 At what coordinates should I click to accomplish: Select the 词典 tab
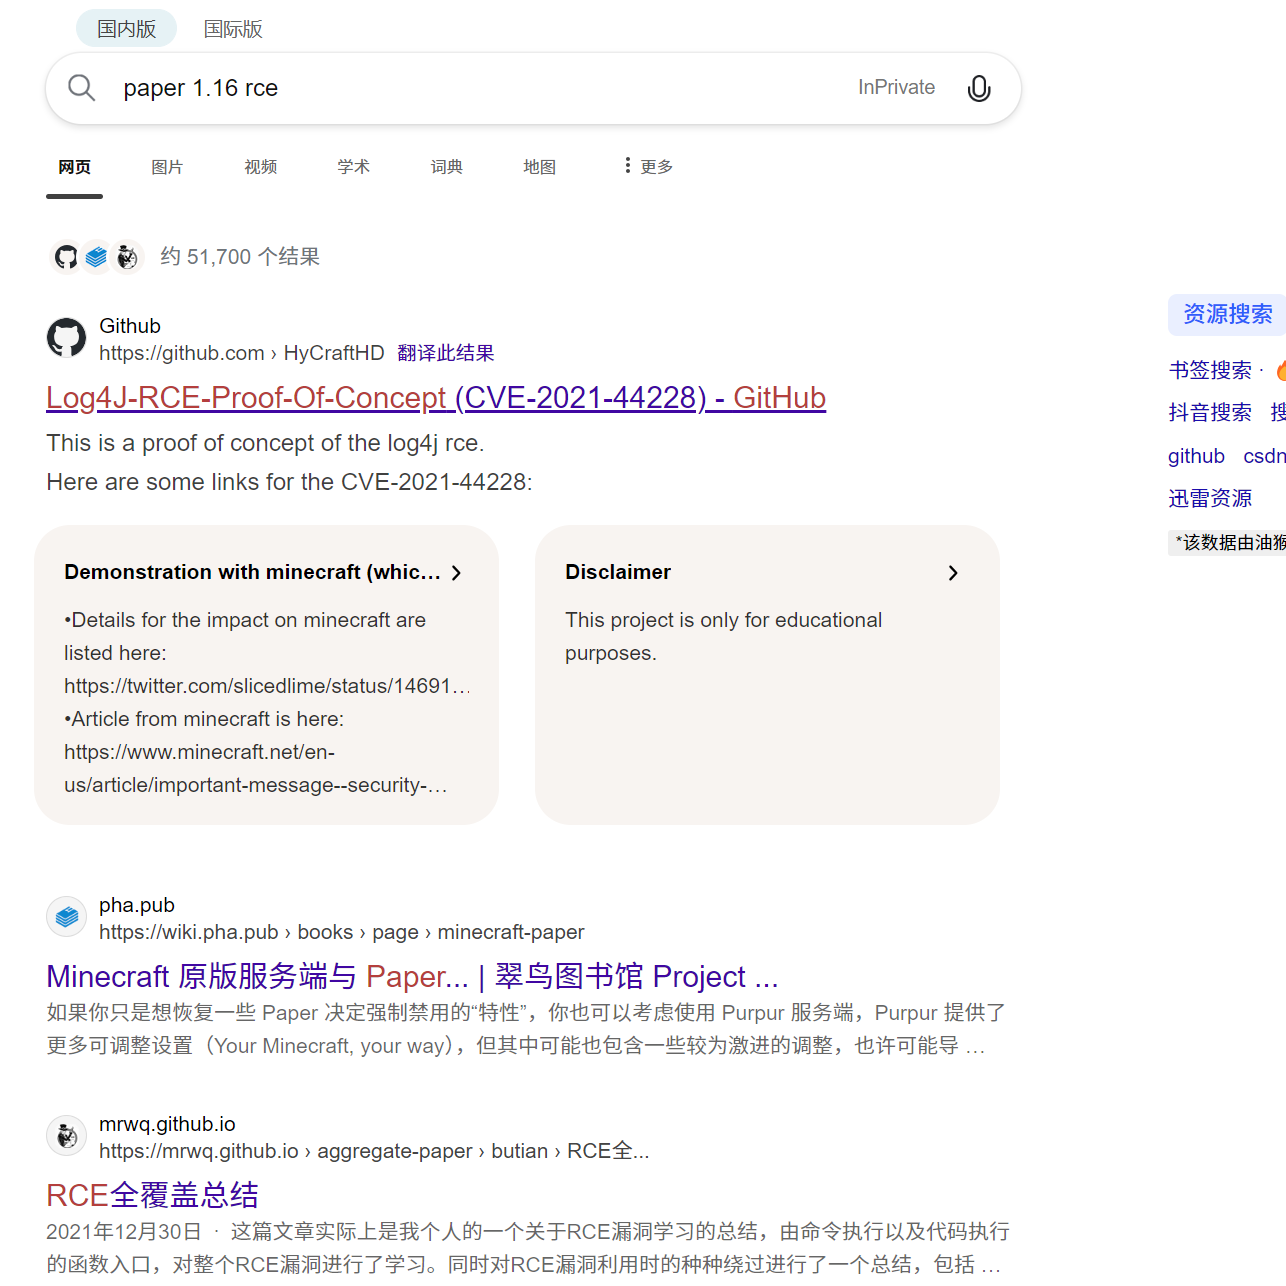[x=446, y=167]
